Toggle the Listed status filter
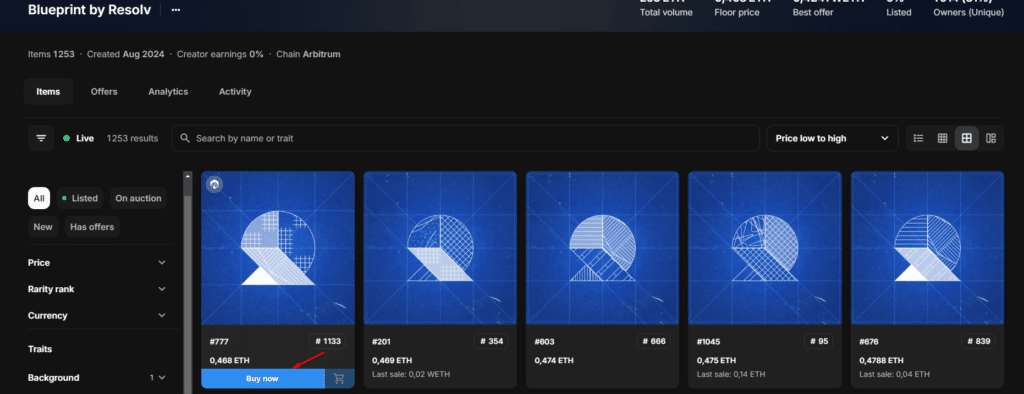Screen dimensions: 1024x394 [x=80, y=198]
